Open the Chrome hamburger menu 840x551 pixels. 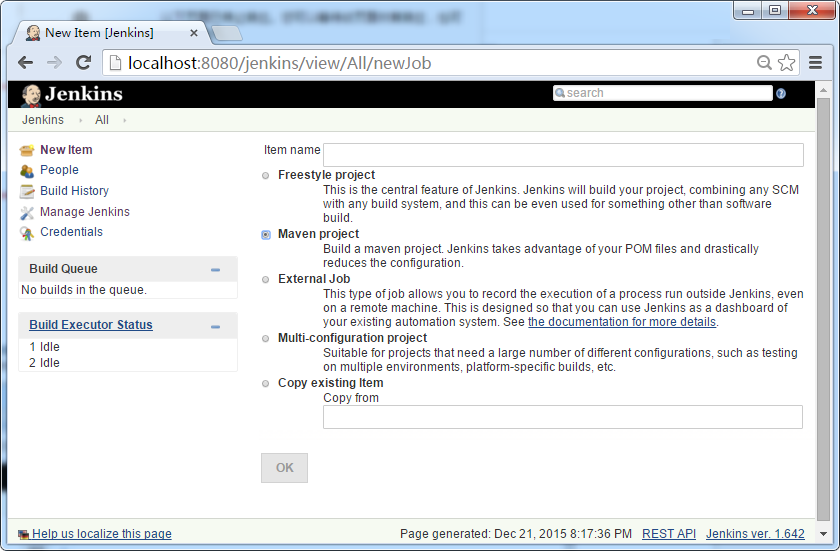[x=815, y=63]
